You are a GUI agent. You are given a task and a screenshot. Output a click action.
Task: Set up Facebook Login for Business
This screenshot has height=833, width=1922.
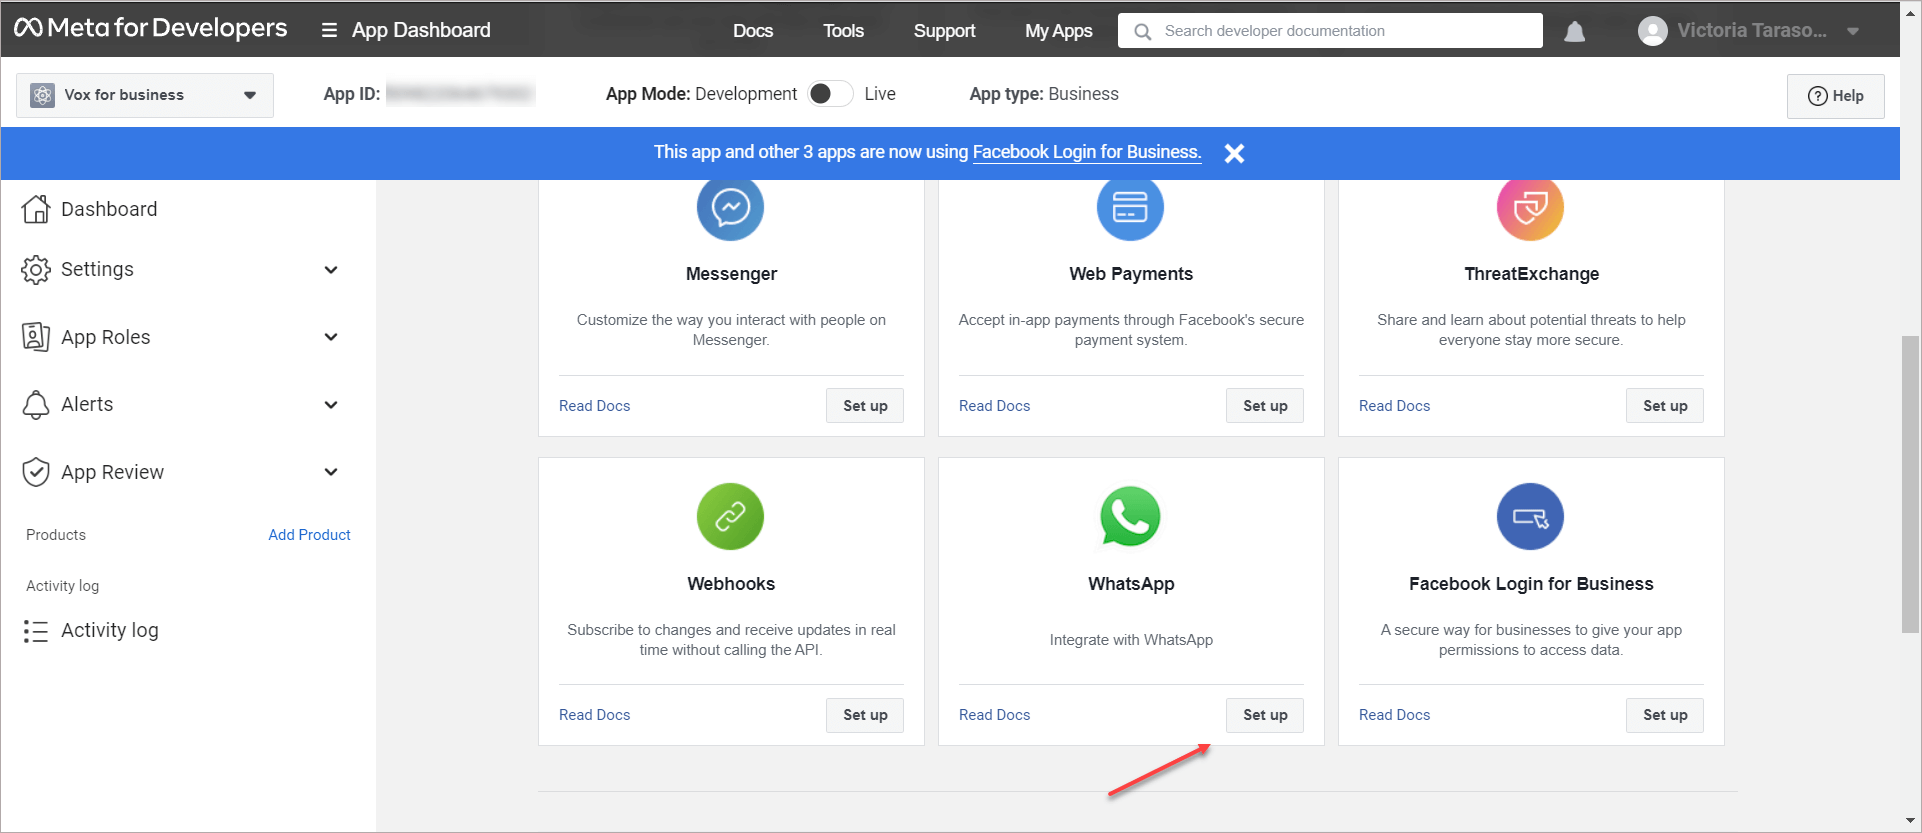click(x=1665, y=715)
